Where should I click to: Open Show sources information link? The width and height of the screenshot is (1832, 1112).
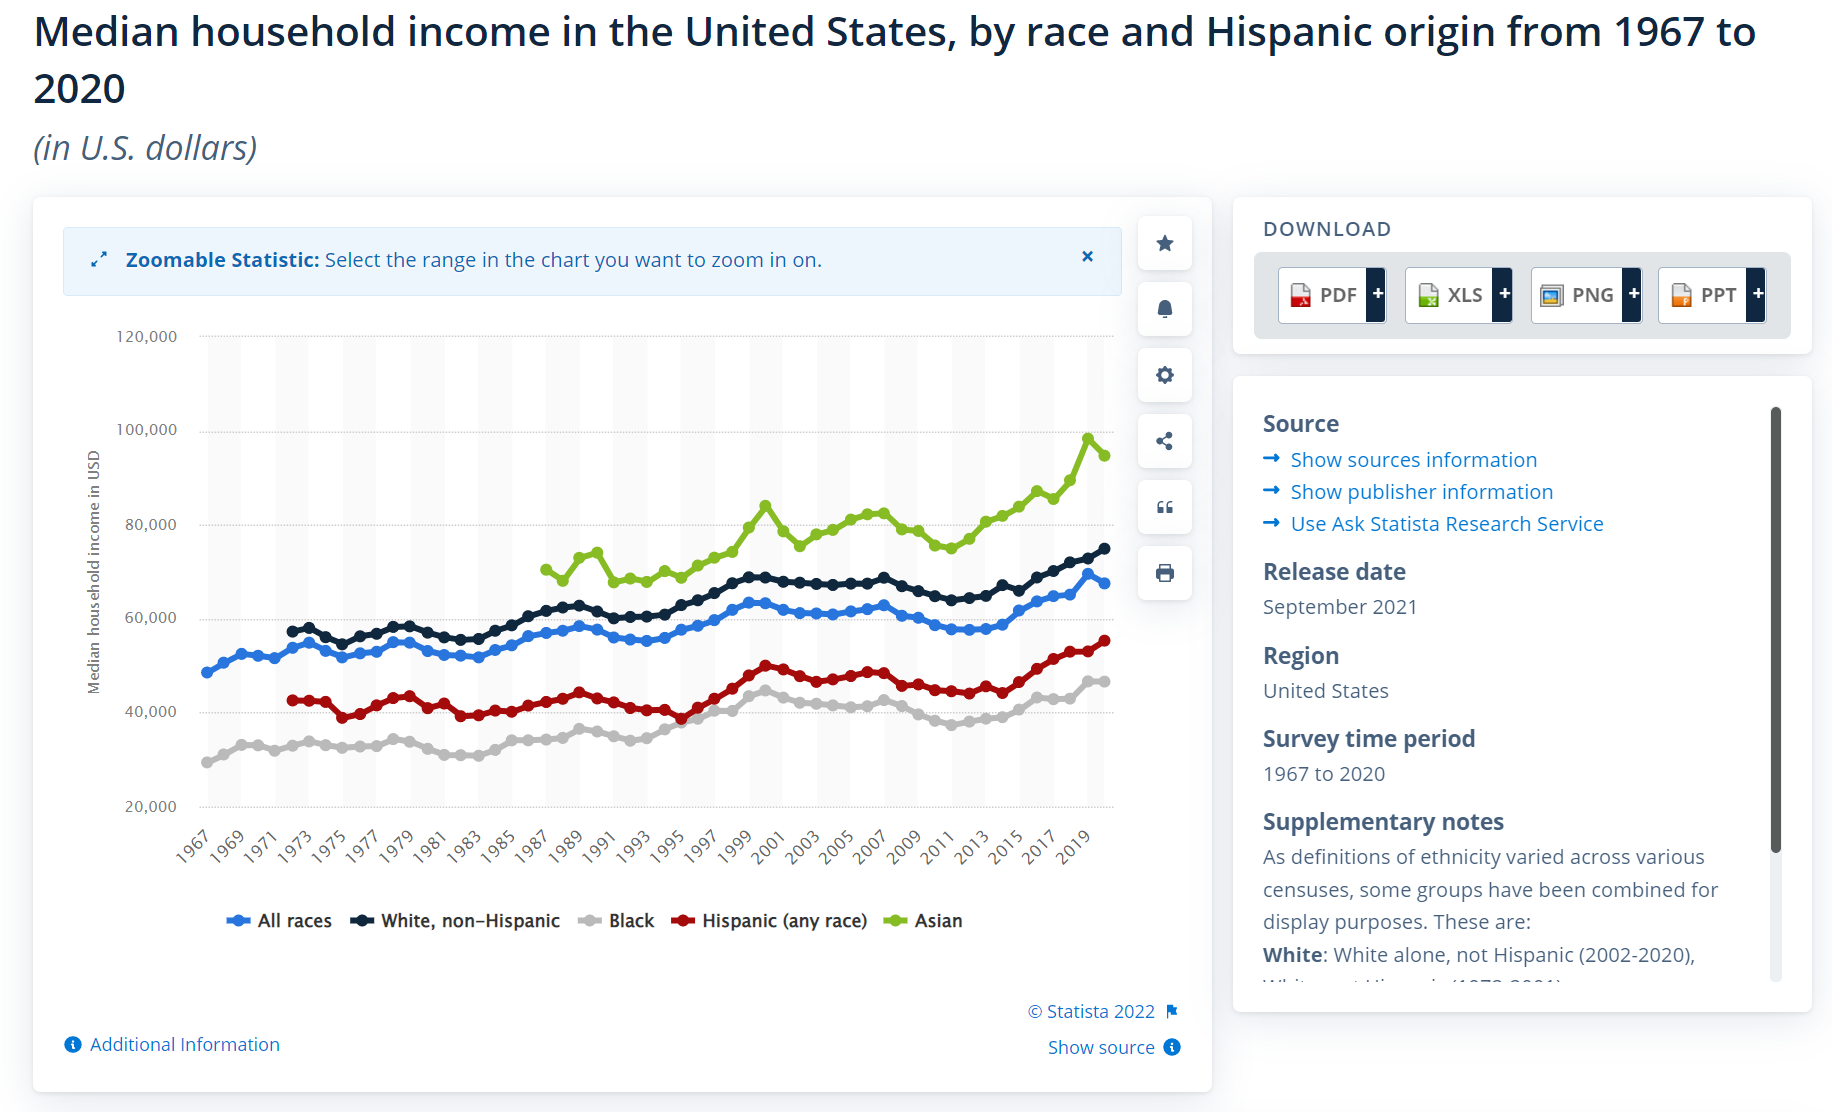point(1413,460)
